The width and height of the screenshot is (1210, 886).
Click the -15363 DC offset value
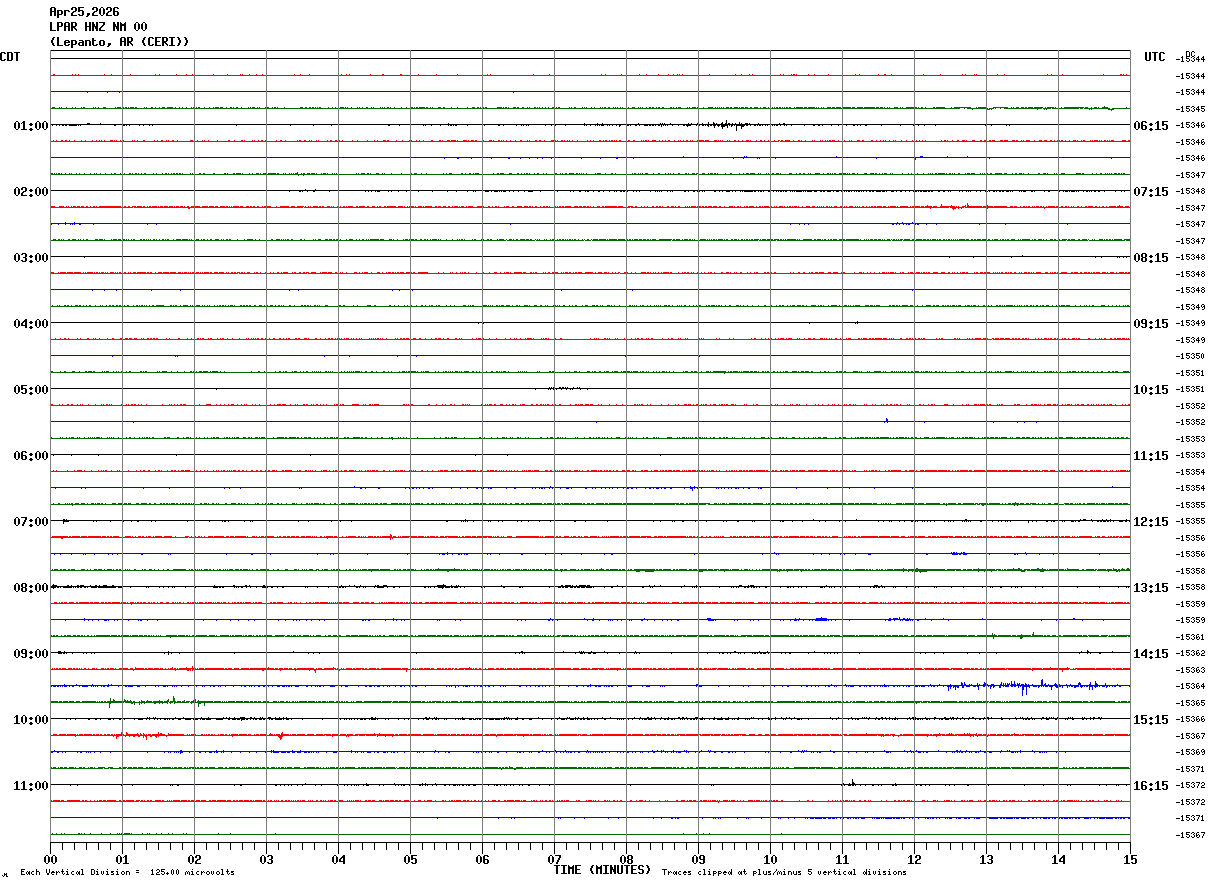(x=1190, y=670)
